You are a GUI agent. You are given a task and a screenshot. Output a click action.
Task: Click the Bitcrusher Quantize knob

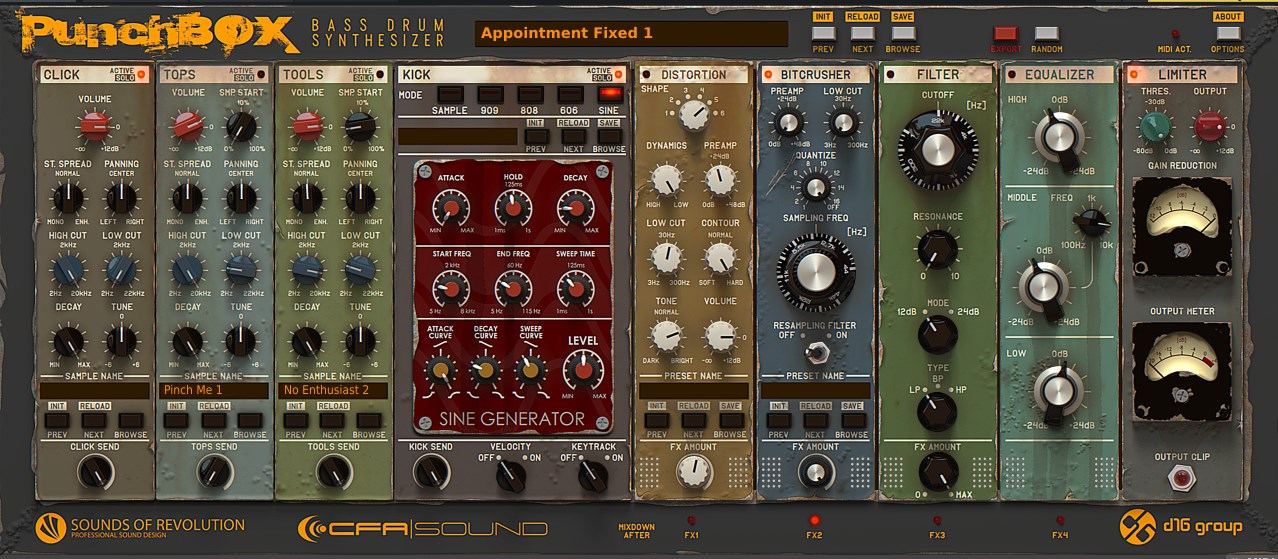(x=816, y=187)
